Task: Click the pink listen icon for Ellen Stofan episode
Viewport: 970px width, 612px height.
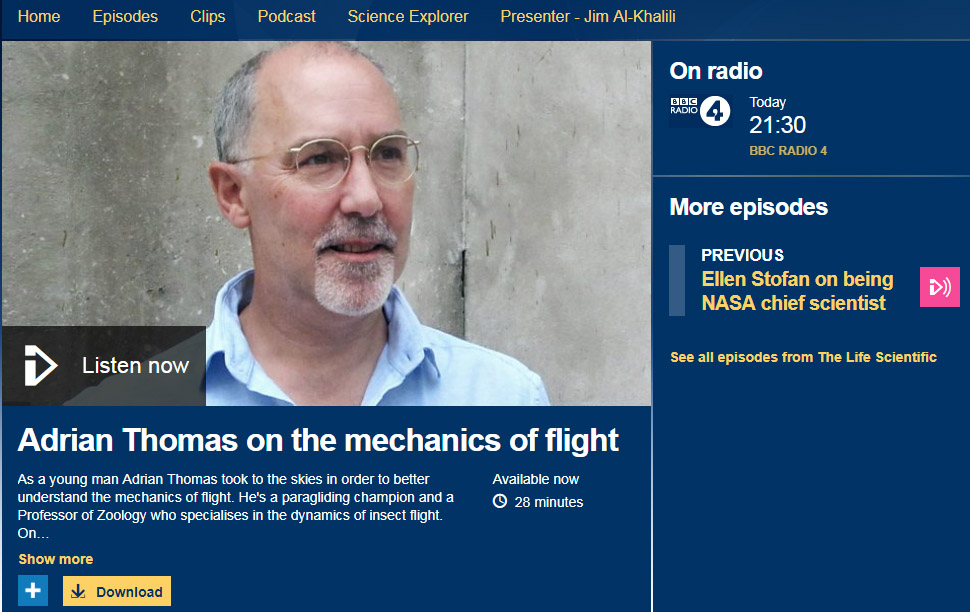Action: (940, 287)
